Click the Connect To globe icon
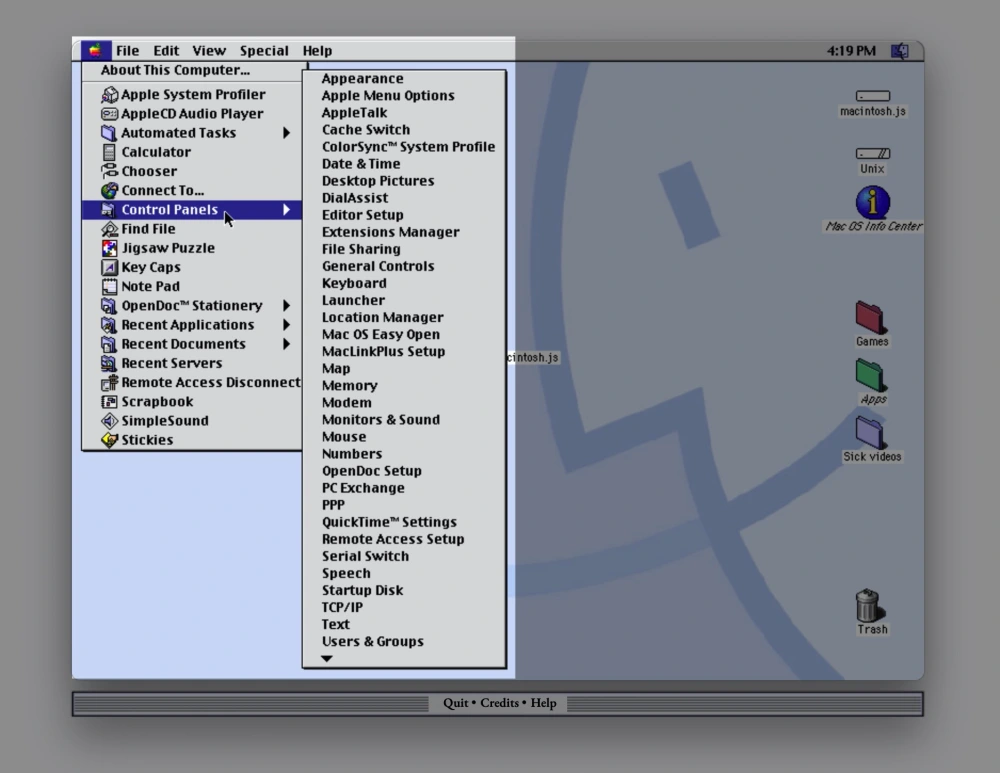 click(x=110, y=190)
